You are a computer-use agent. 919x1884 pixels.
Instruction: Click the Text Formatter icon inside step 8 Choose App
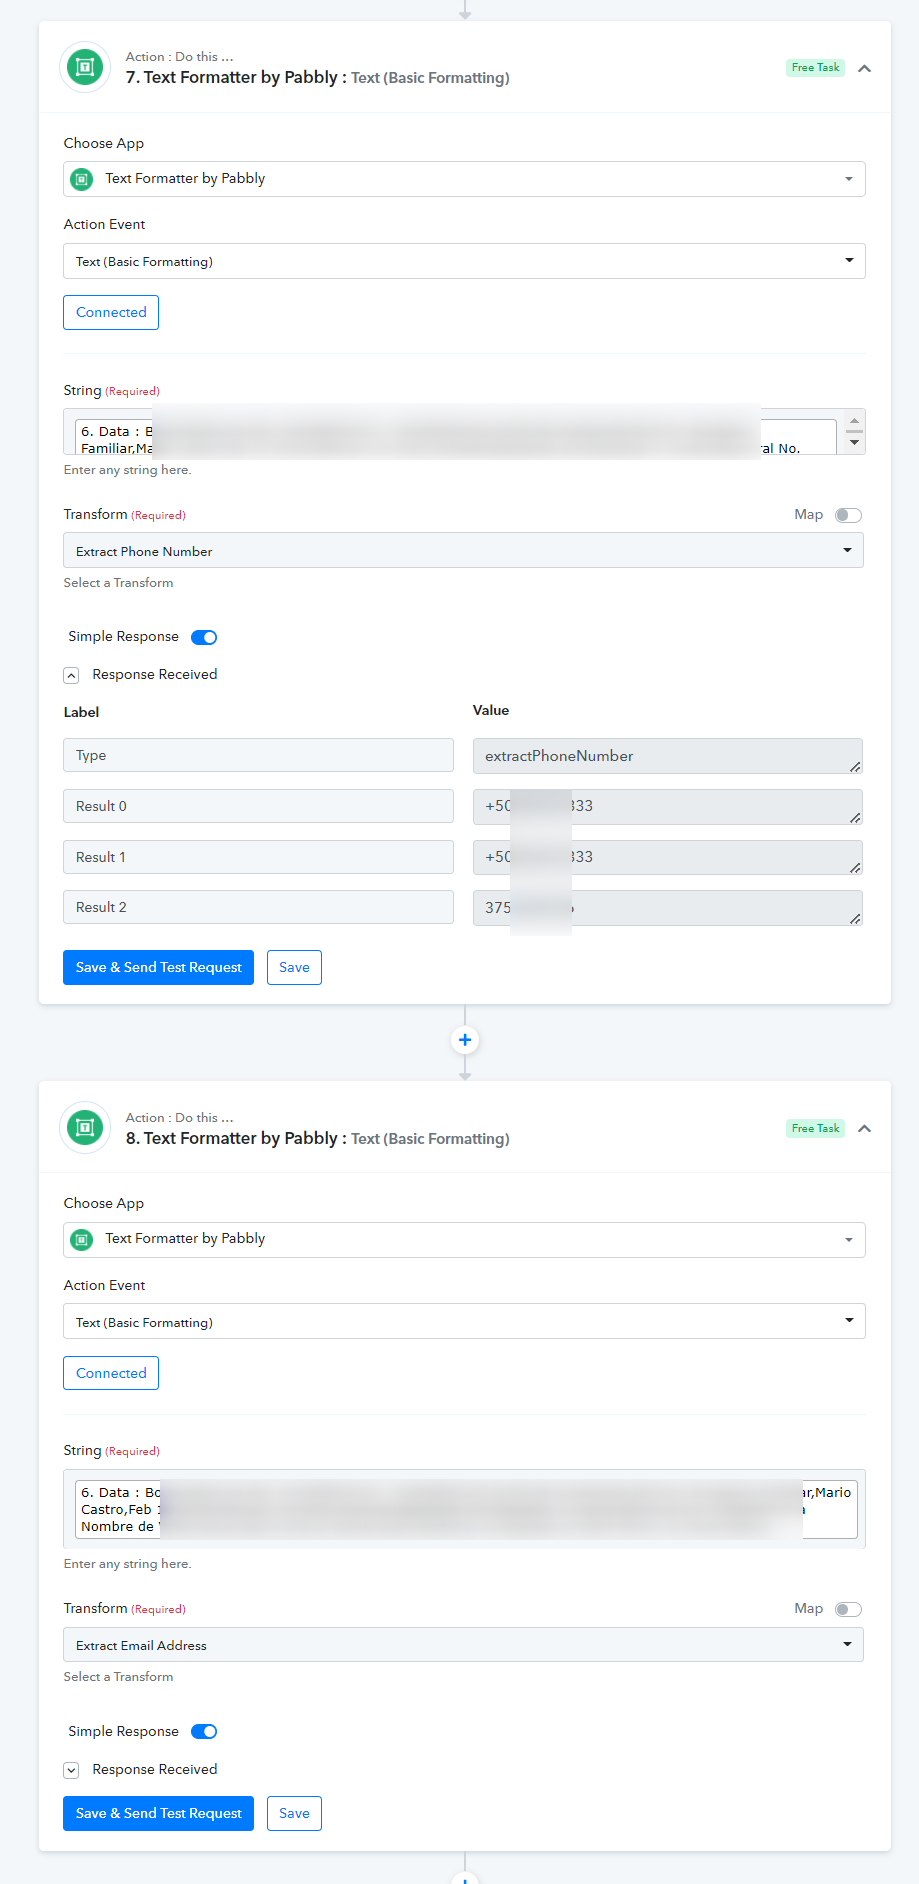82,1239
